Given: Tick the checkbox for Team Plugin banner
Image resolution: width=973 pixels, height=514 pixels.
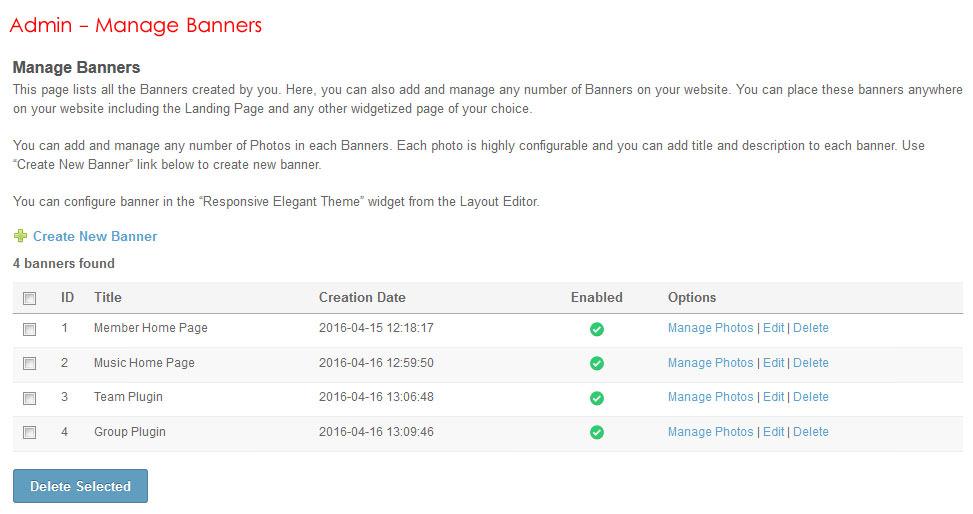Looking at the screenshot, I should pyautogui.click(x=30, y=398).
